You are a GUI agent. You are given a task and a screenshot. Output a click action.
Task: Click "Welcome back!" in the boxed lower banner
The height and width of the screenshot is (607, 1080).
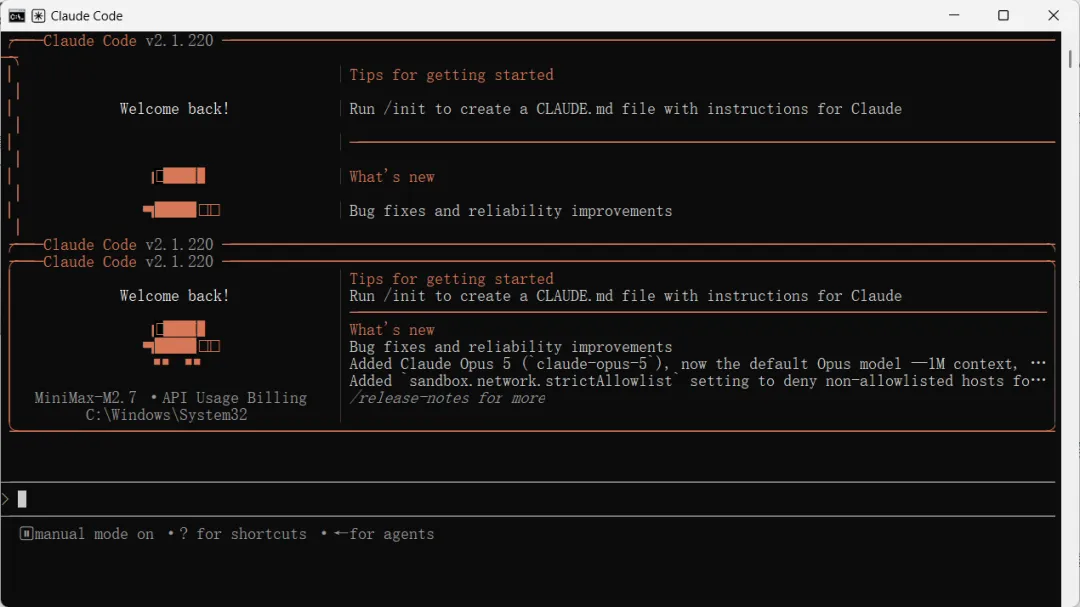(174, 296)
